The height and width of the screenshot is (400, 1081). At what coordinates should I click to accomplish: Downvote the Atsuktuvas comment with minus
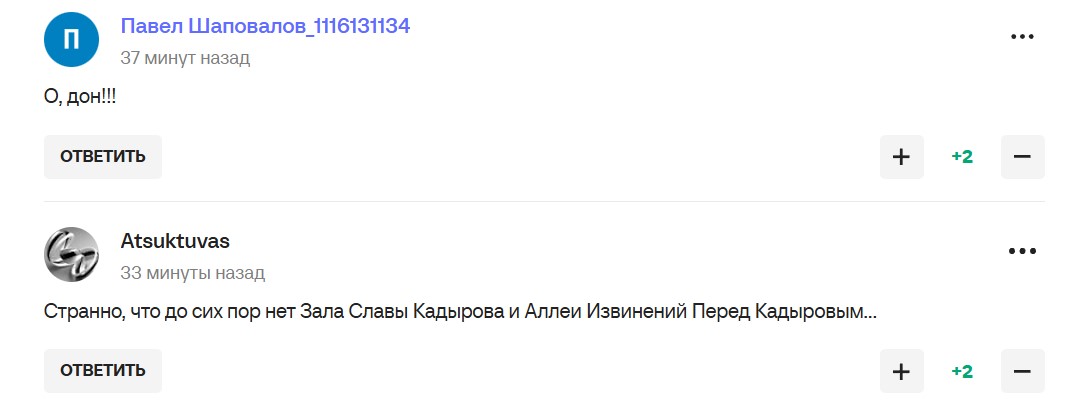(x=1022, y=371)
